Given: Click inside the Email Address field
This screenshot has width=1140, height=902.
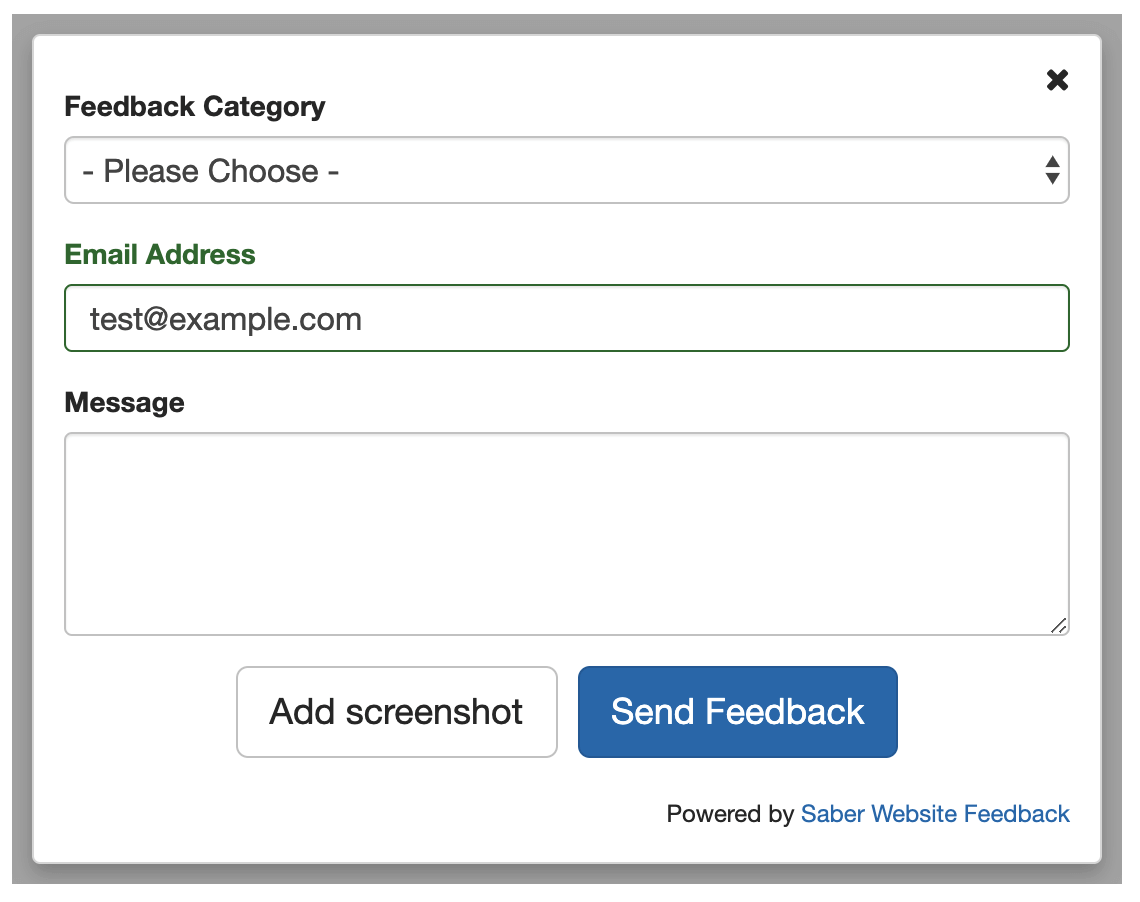Looking at the screenshot, I should (x=567, y=318).
